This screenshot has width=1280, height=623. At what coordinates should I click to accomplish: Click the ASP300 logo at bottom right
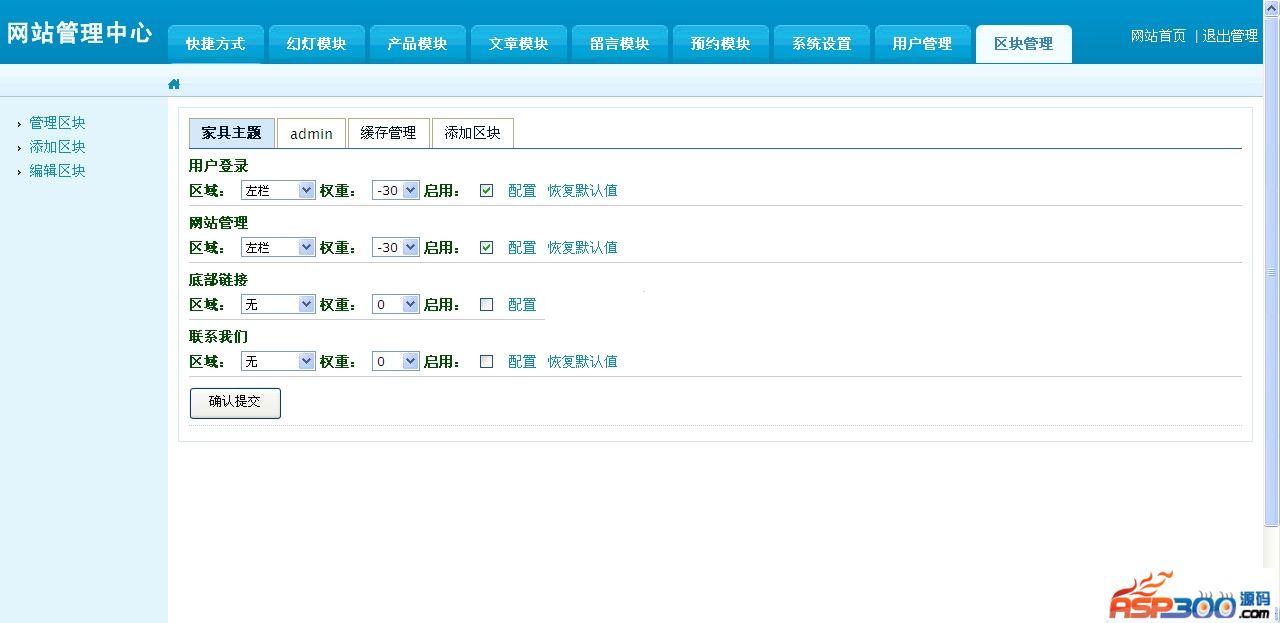click(1189, 598)
